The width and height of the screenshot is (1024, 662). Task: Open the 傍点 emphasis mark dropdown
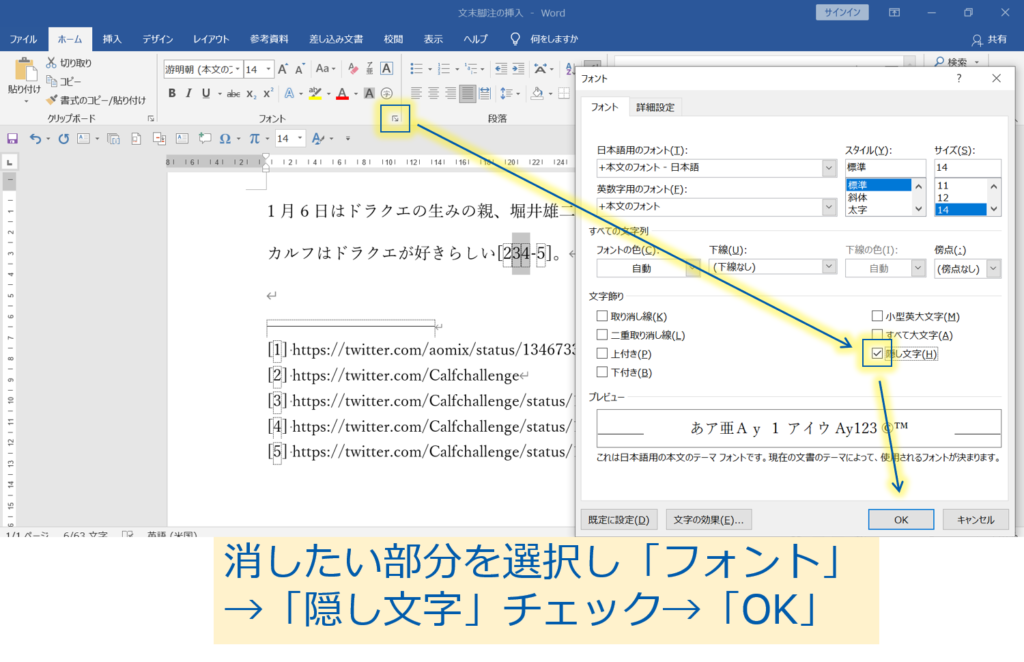click(x=993, y=268)
